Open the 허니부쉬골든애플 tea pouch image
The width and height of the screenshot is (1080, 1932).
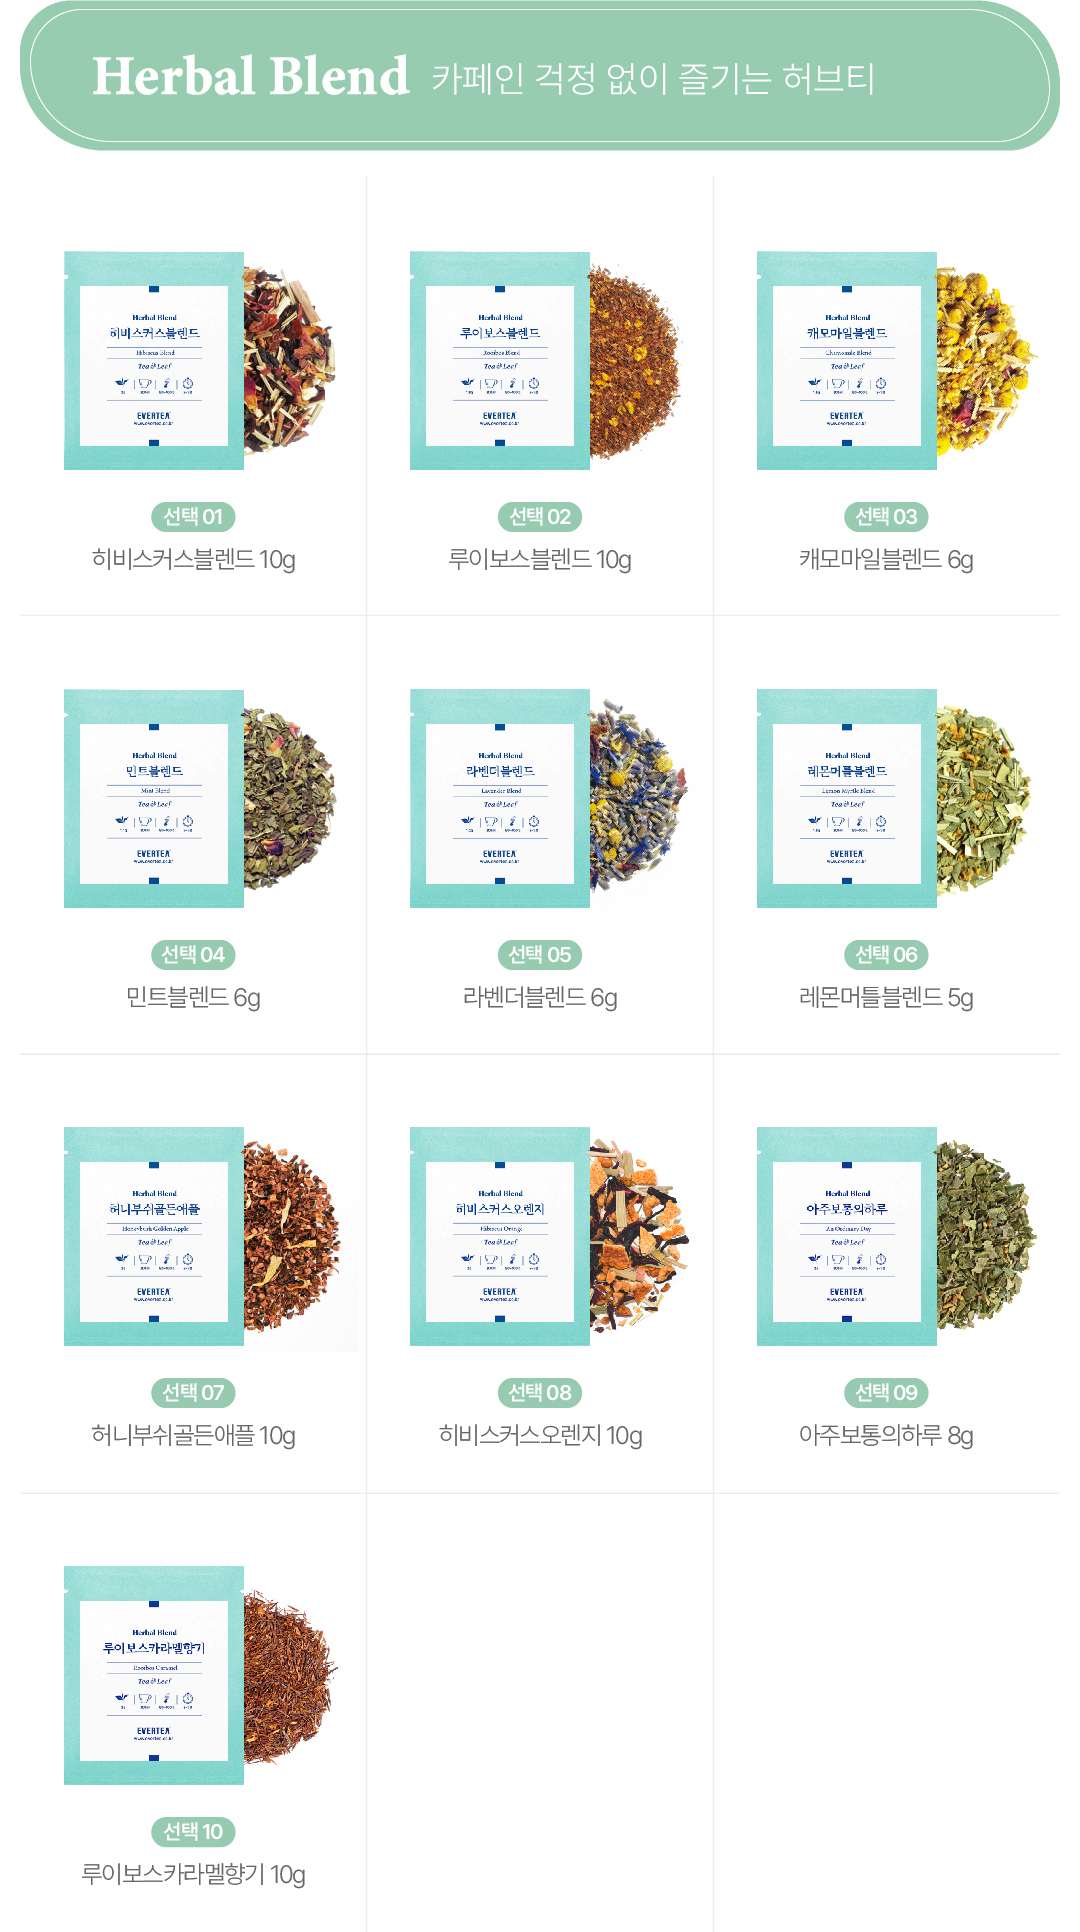[x=154, y=1237]
